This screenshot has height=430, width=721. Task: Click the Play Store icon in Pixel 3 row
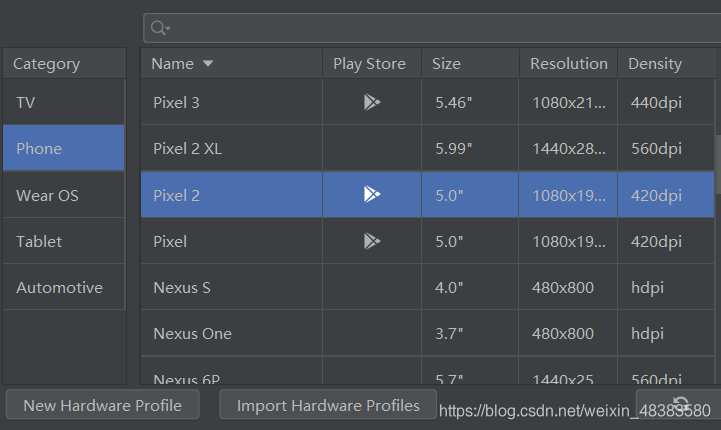(372, 102)
